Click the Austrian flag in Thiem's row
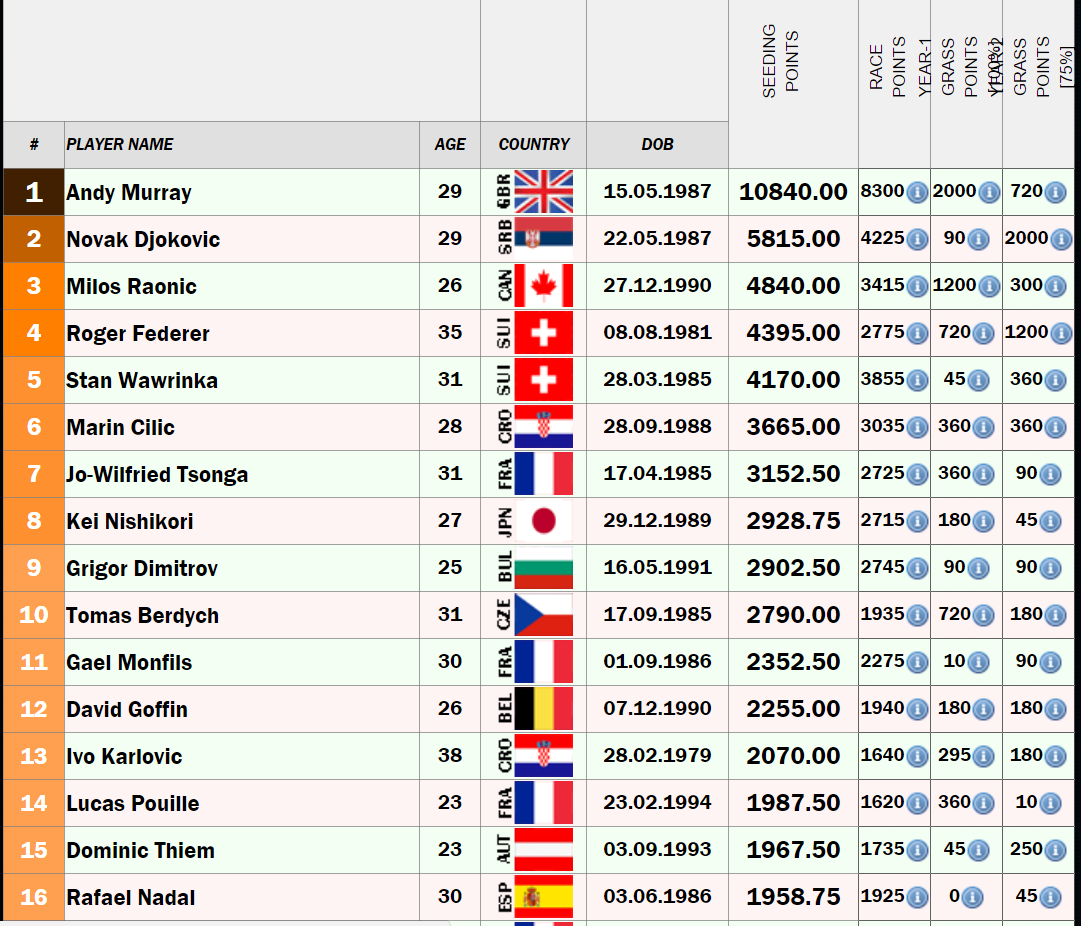Screen dimensions: 1081x926 pos(543,849)
